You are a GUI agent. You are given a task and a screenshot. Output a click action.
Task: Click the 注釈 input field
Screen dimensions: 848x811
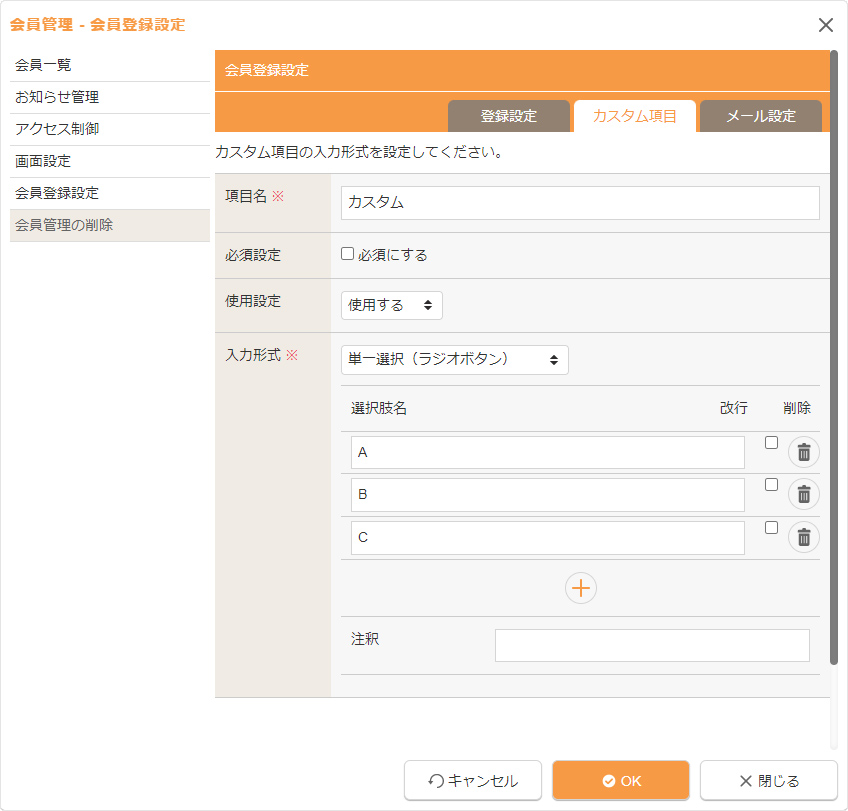pos(652,645)
